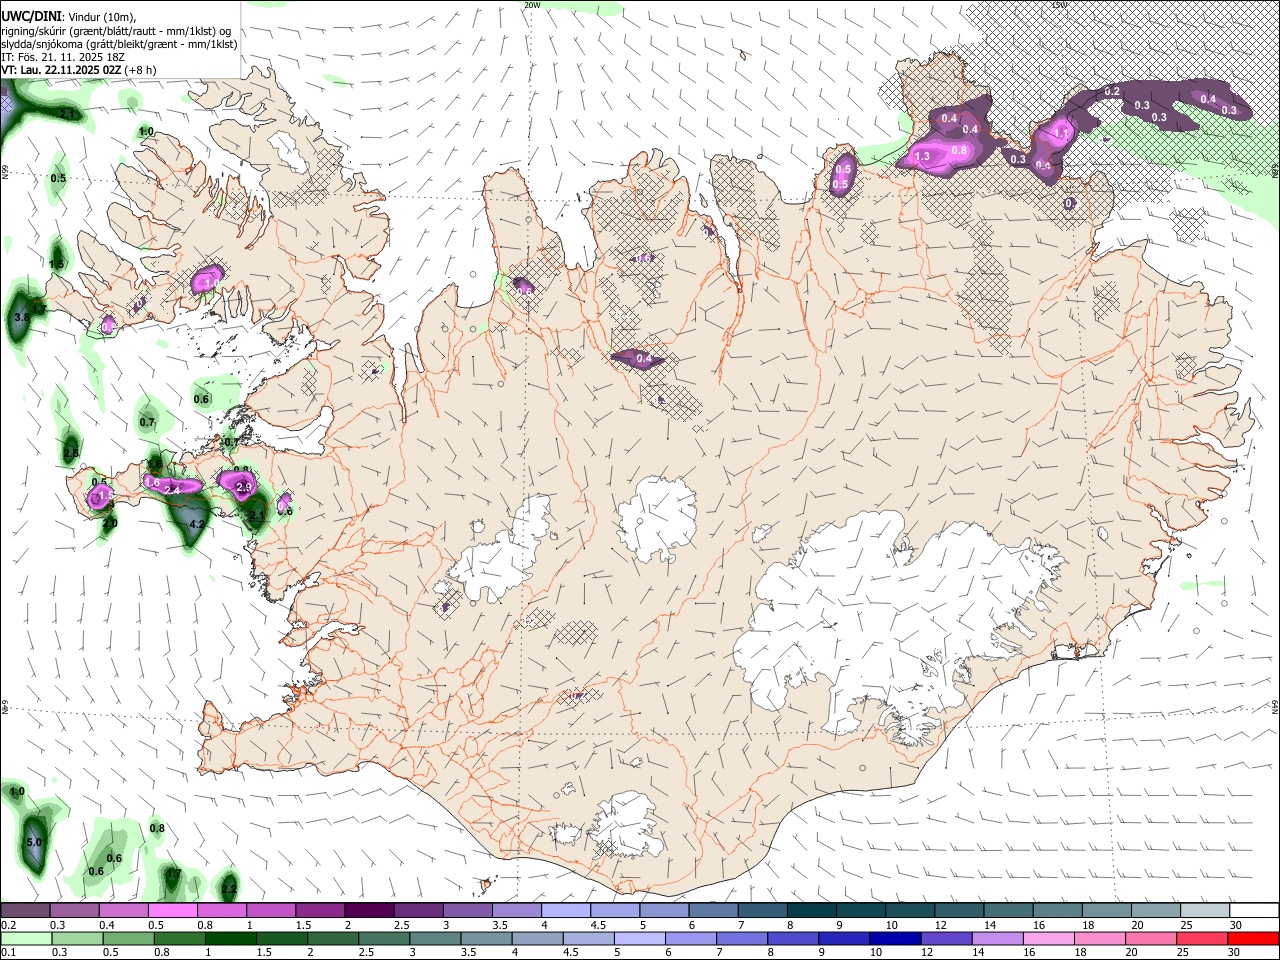Click the 1.3 snowfall value on the map
1280x960 pixels.
922,156
